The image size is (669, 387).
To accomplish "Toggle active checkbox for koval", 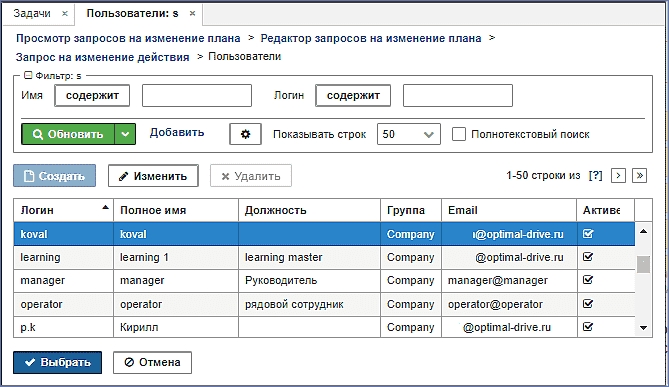I will pos(588,234).
